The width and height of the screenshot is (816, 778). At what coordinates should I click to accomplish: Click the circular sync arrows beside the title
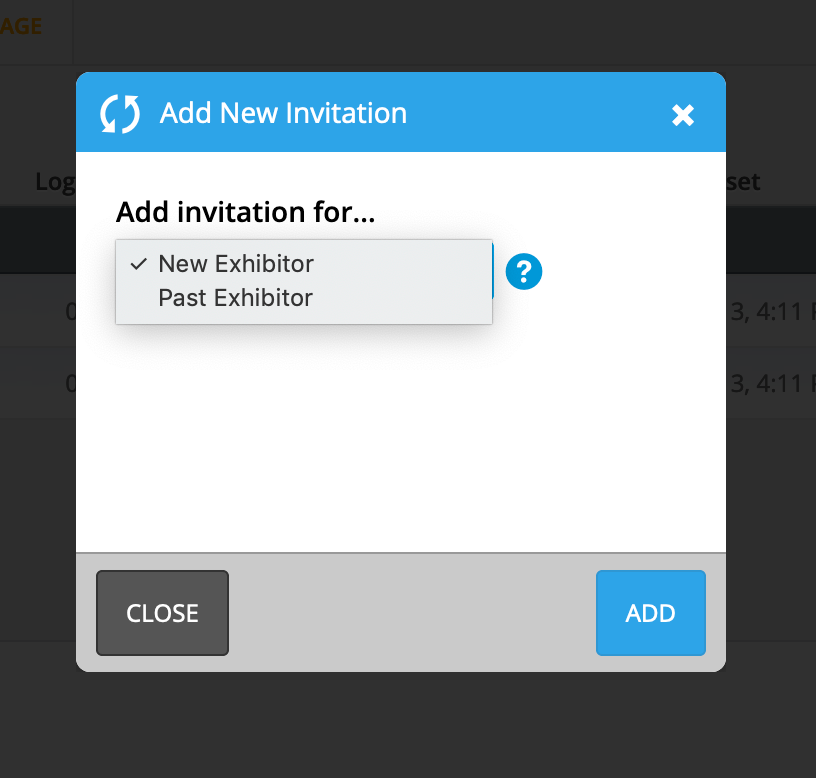pos(119,113)
